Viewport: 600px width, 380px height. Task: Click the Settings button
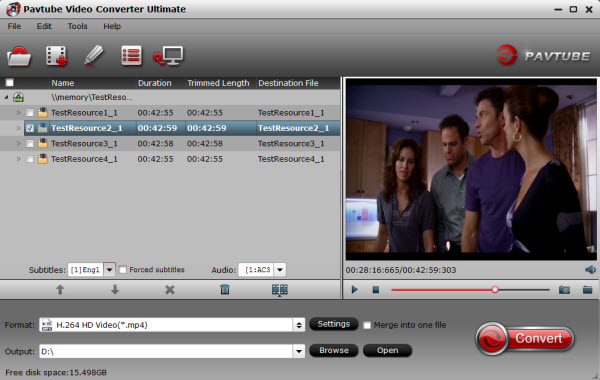point(334,324)
